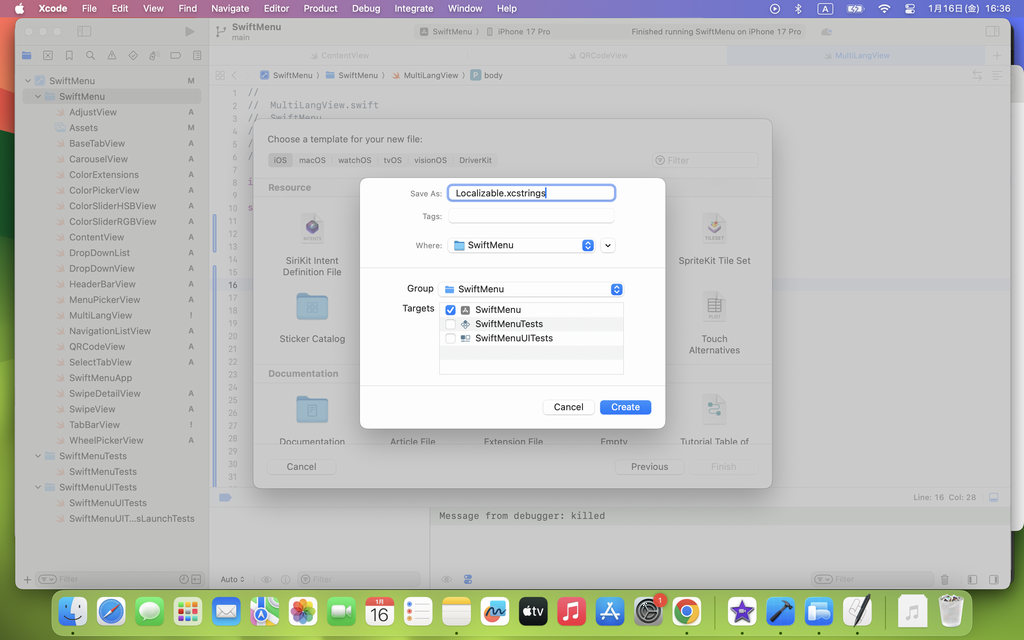Check the SwiftMenuUITests target checkbox
The width and height of the screenshot is (1024, 640).
450,338
